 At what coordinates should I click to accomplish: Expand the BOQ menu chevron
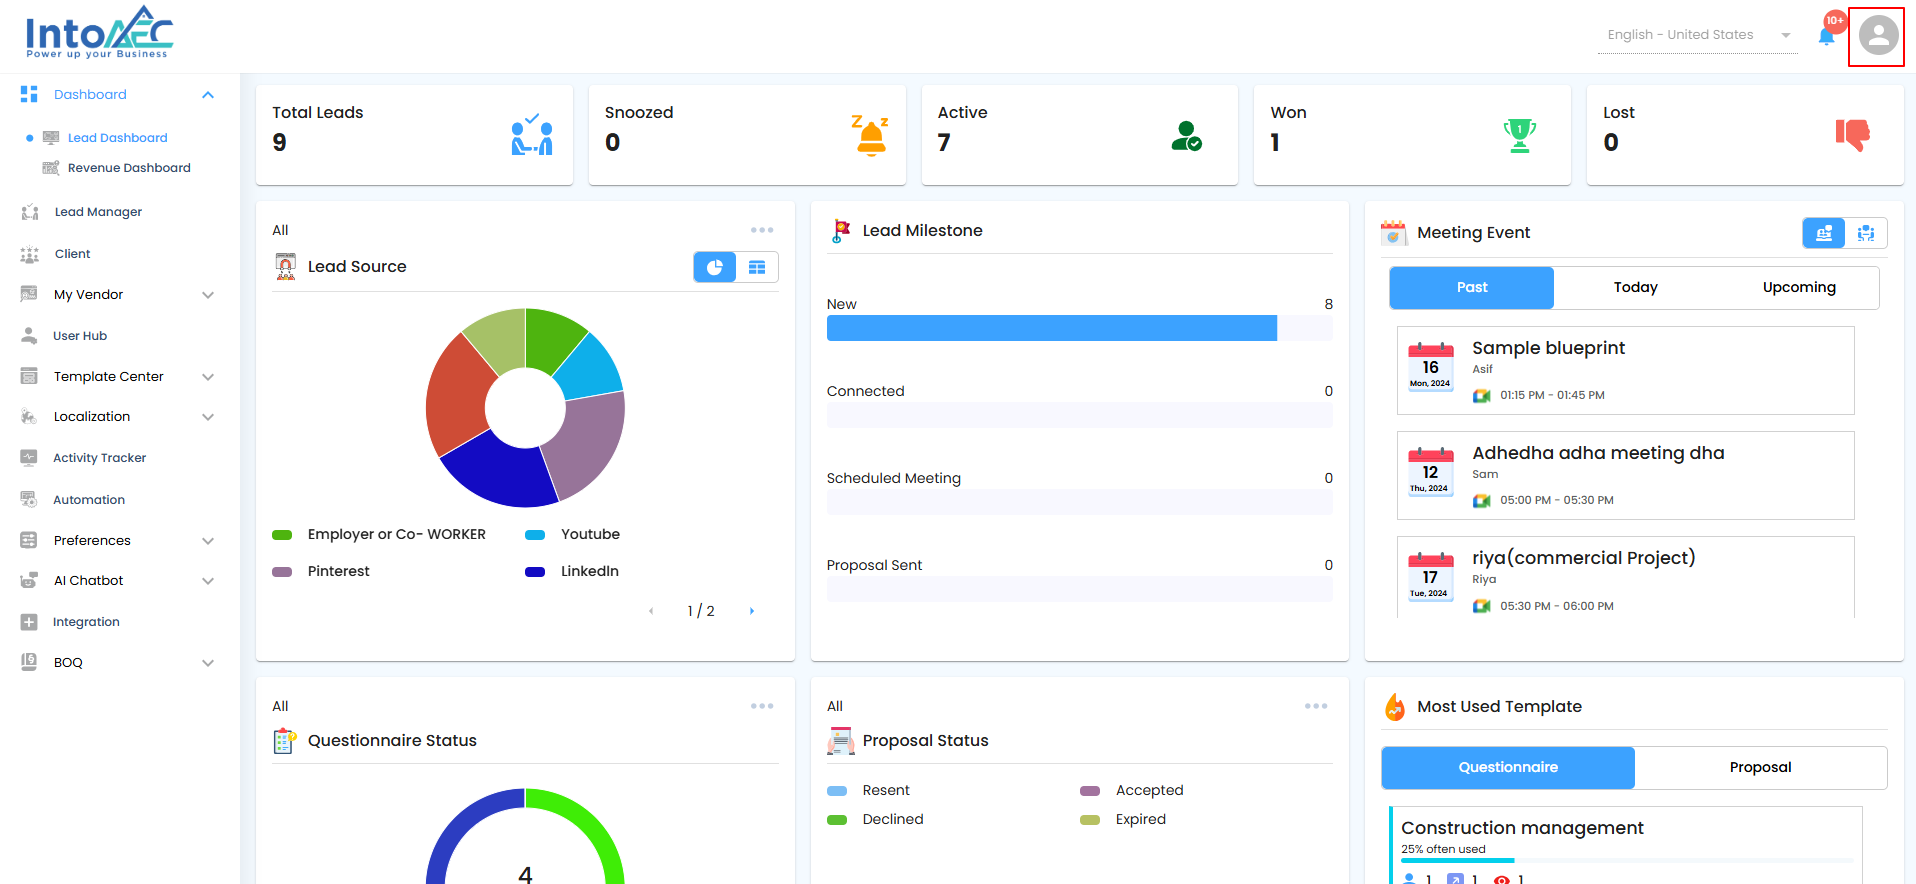pos(208,663)
